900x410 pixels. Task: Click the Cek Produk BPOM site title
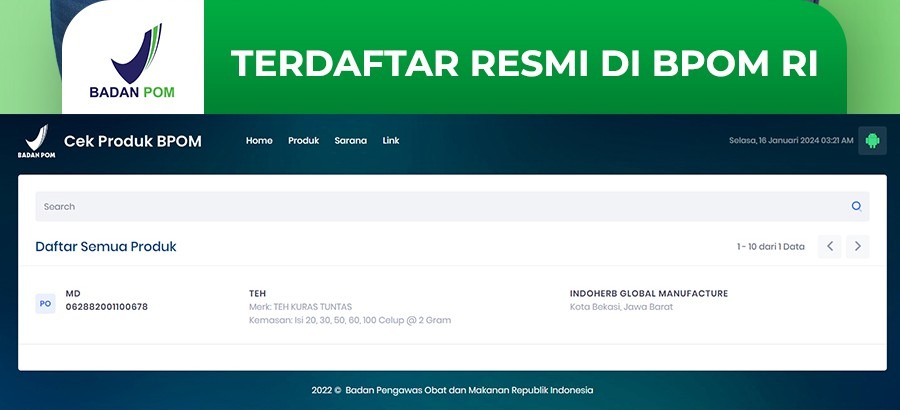[133, 141]
